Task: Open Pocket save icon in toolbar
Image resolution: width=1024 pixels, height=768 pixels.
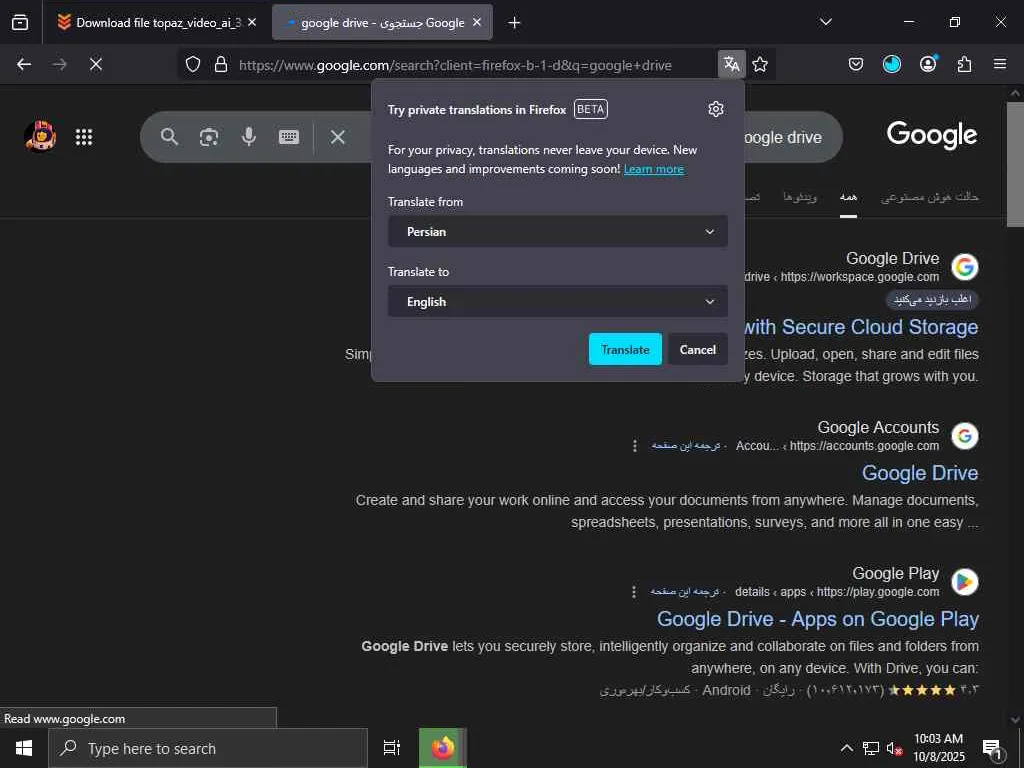Action: point(856,64)
